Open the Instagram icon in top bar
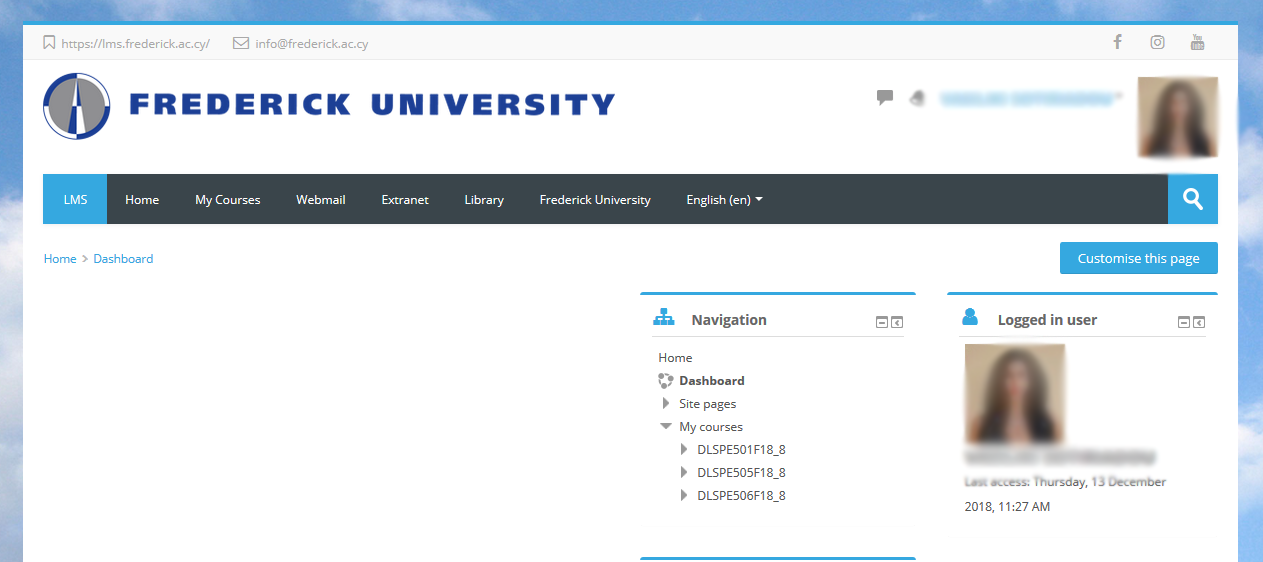The image size is (1263, 562). tap(1157, 42)
